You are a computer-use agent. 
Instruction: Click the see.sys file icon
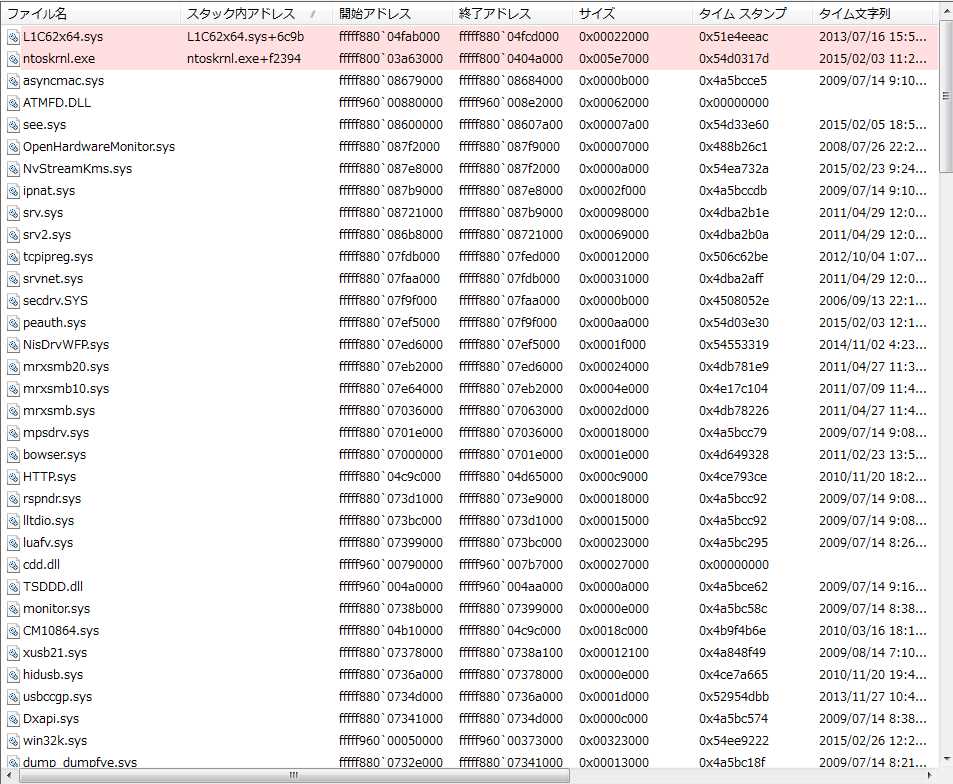[x=13, y=125]
